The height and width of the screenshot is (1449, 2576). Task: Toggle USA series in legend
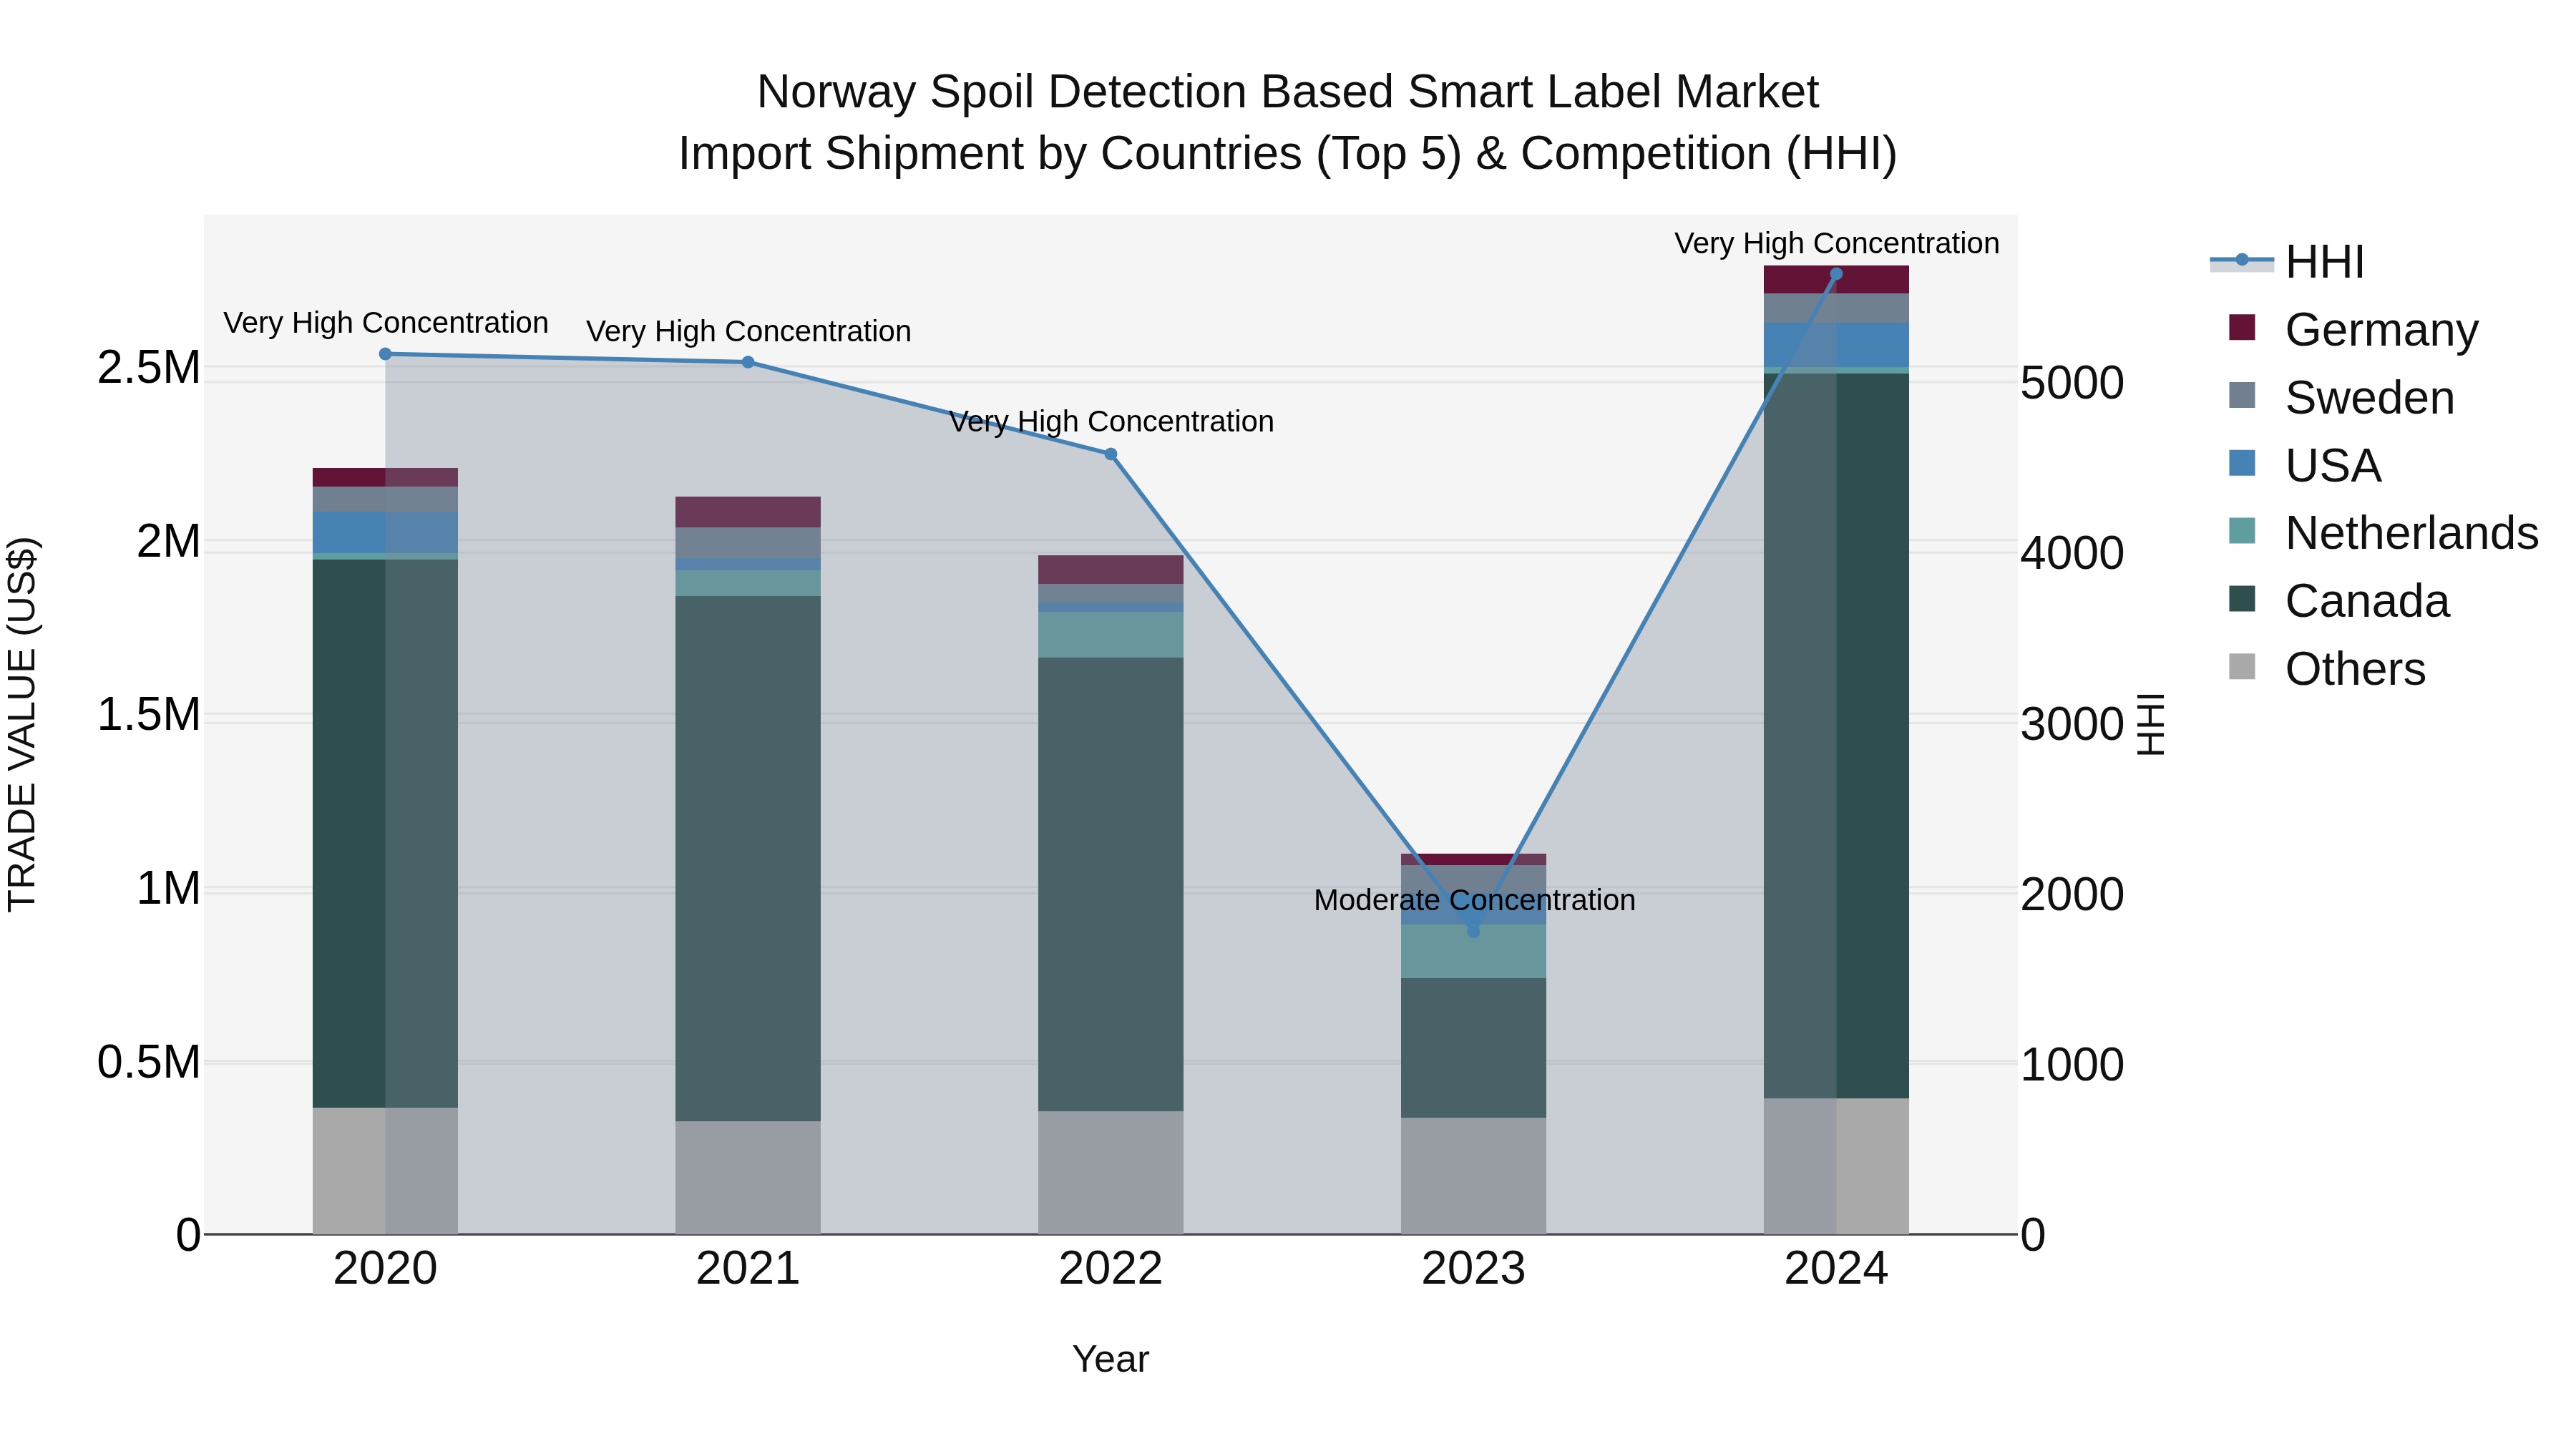[x=2304, y=465]
